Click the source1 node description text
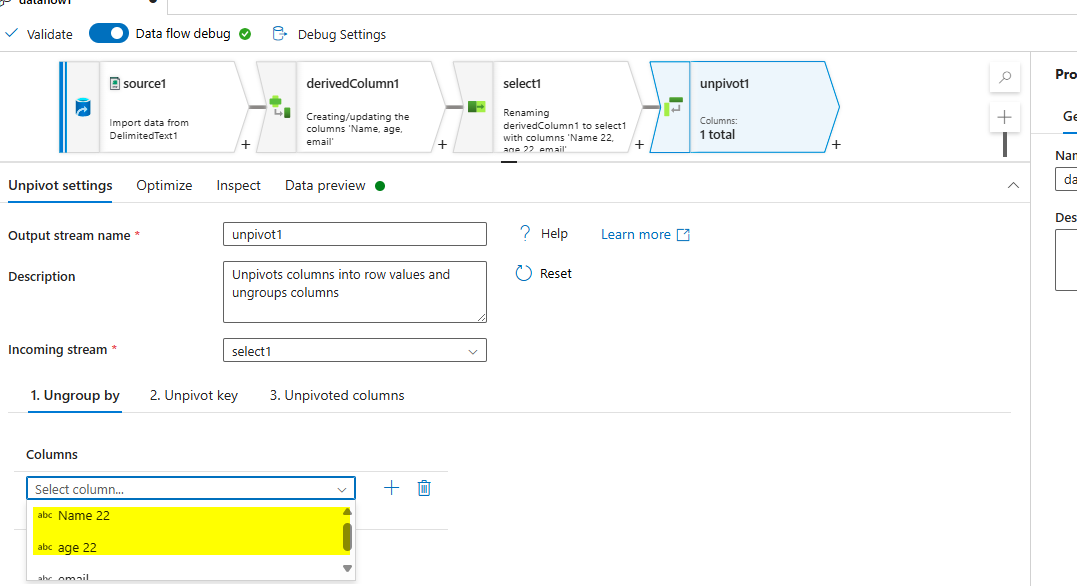 (x=149, y=129)
